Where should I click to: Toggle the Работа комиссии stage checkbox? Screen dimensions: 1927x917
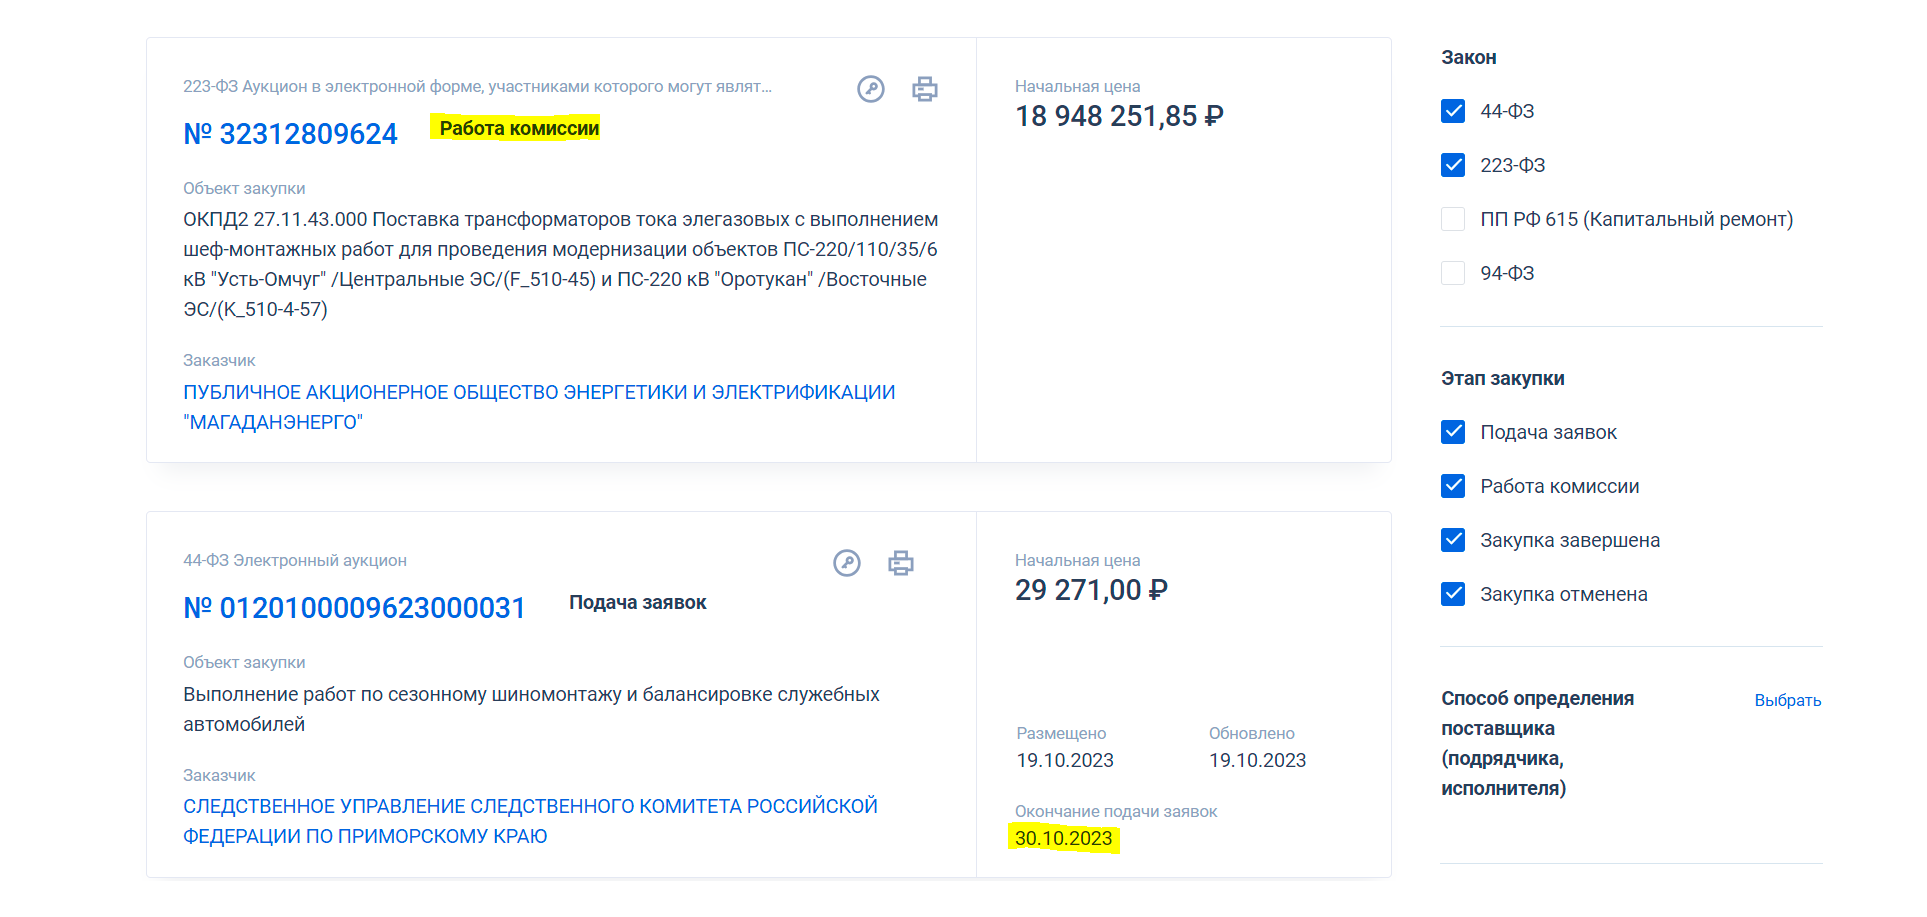pos(1453,486)
